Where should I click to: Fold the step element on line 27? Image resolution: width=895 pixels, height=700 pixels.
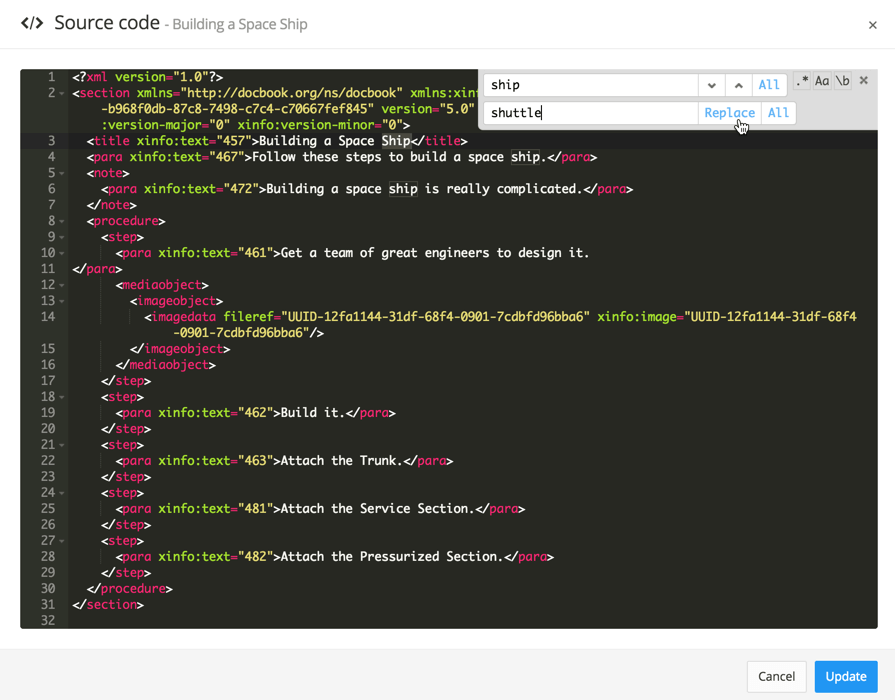62,542
